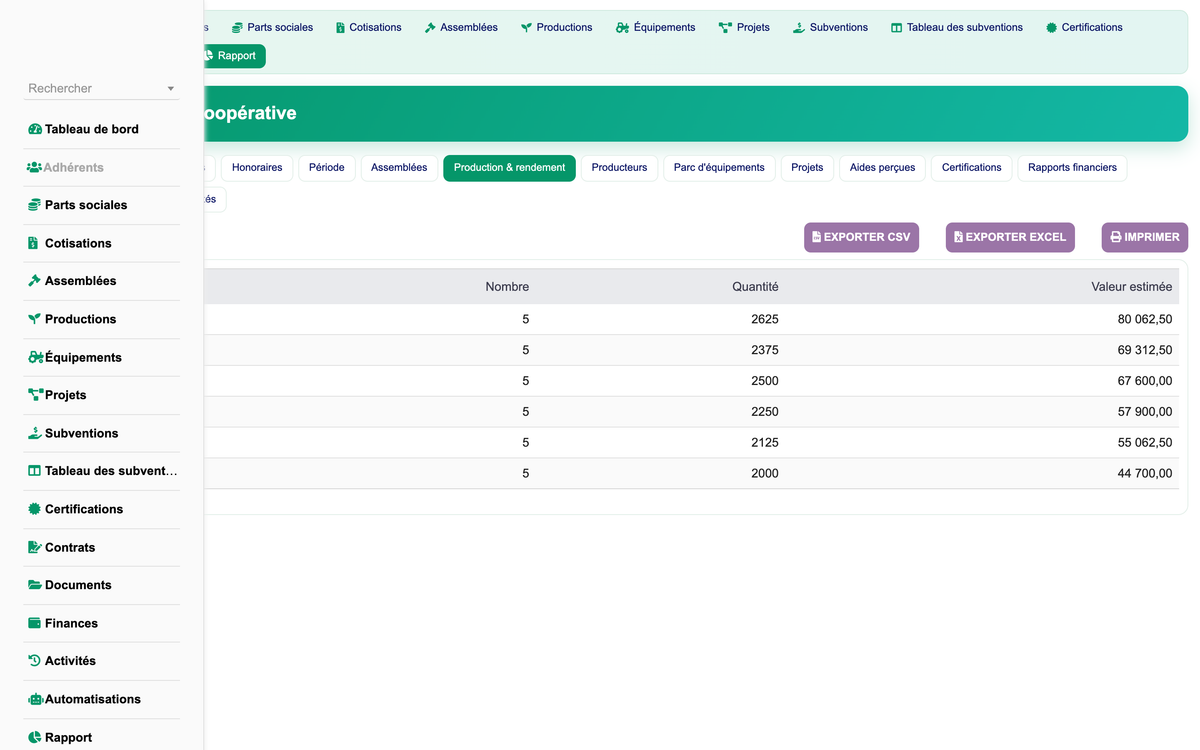Switch to the Période report tab
This screenshot has width=1200, height=750.
[x=327, y=168]
